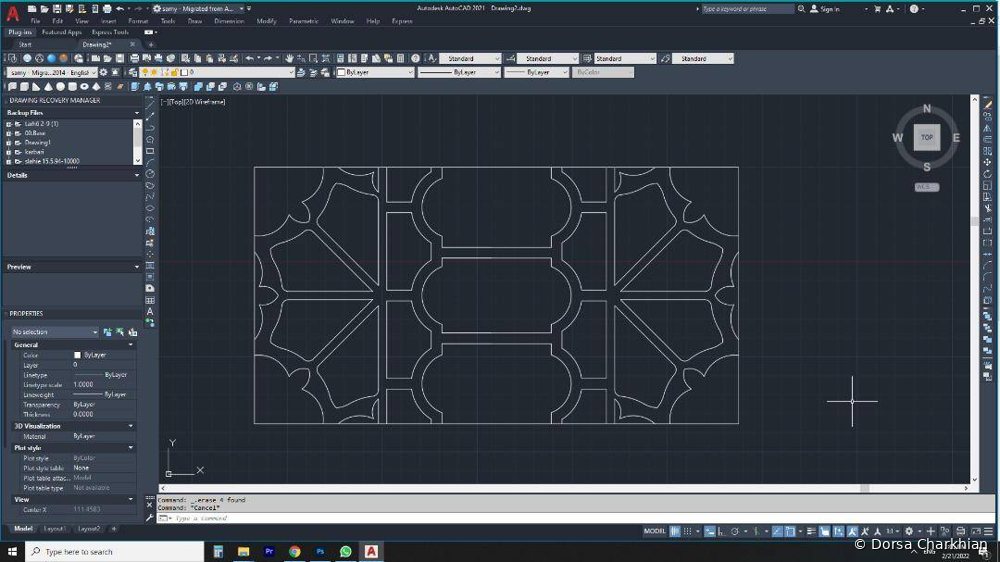Click the Plot printer icon in Standard toolbar

[x=135, y=58]
